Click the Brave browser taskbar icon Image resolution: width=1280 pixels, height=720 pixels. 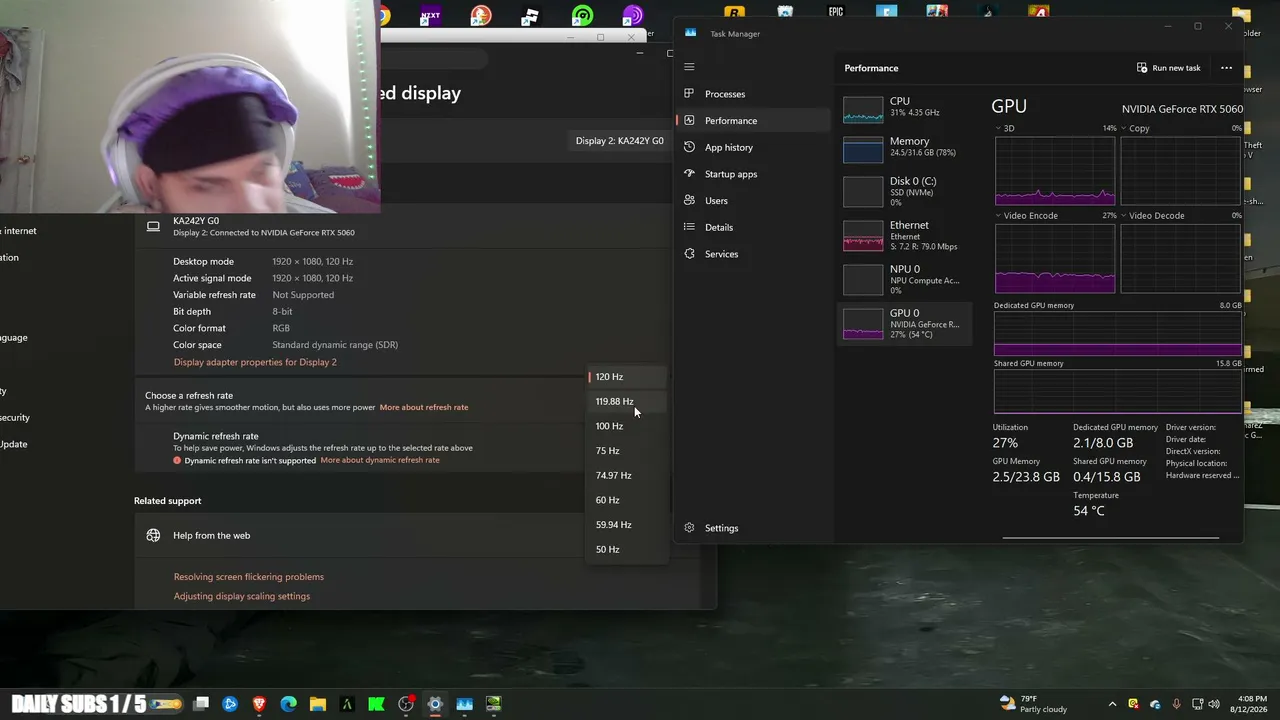pyautogui.click(x=259, y=704)
